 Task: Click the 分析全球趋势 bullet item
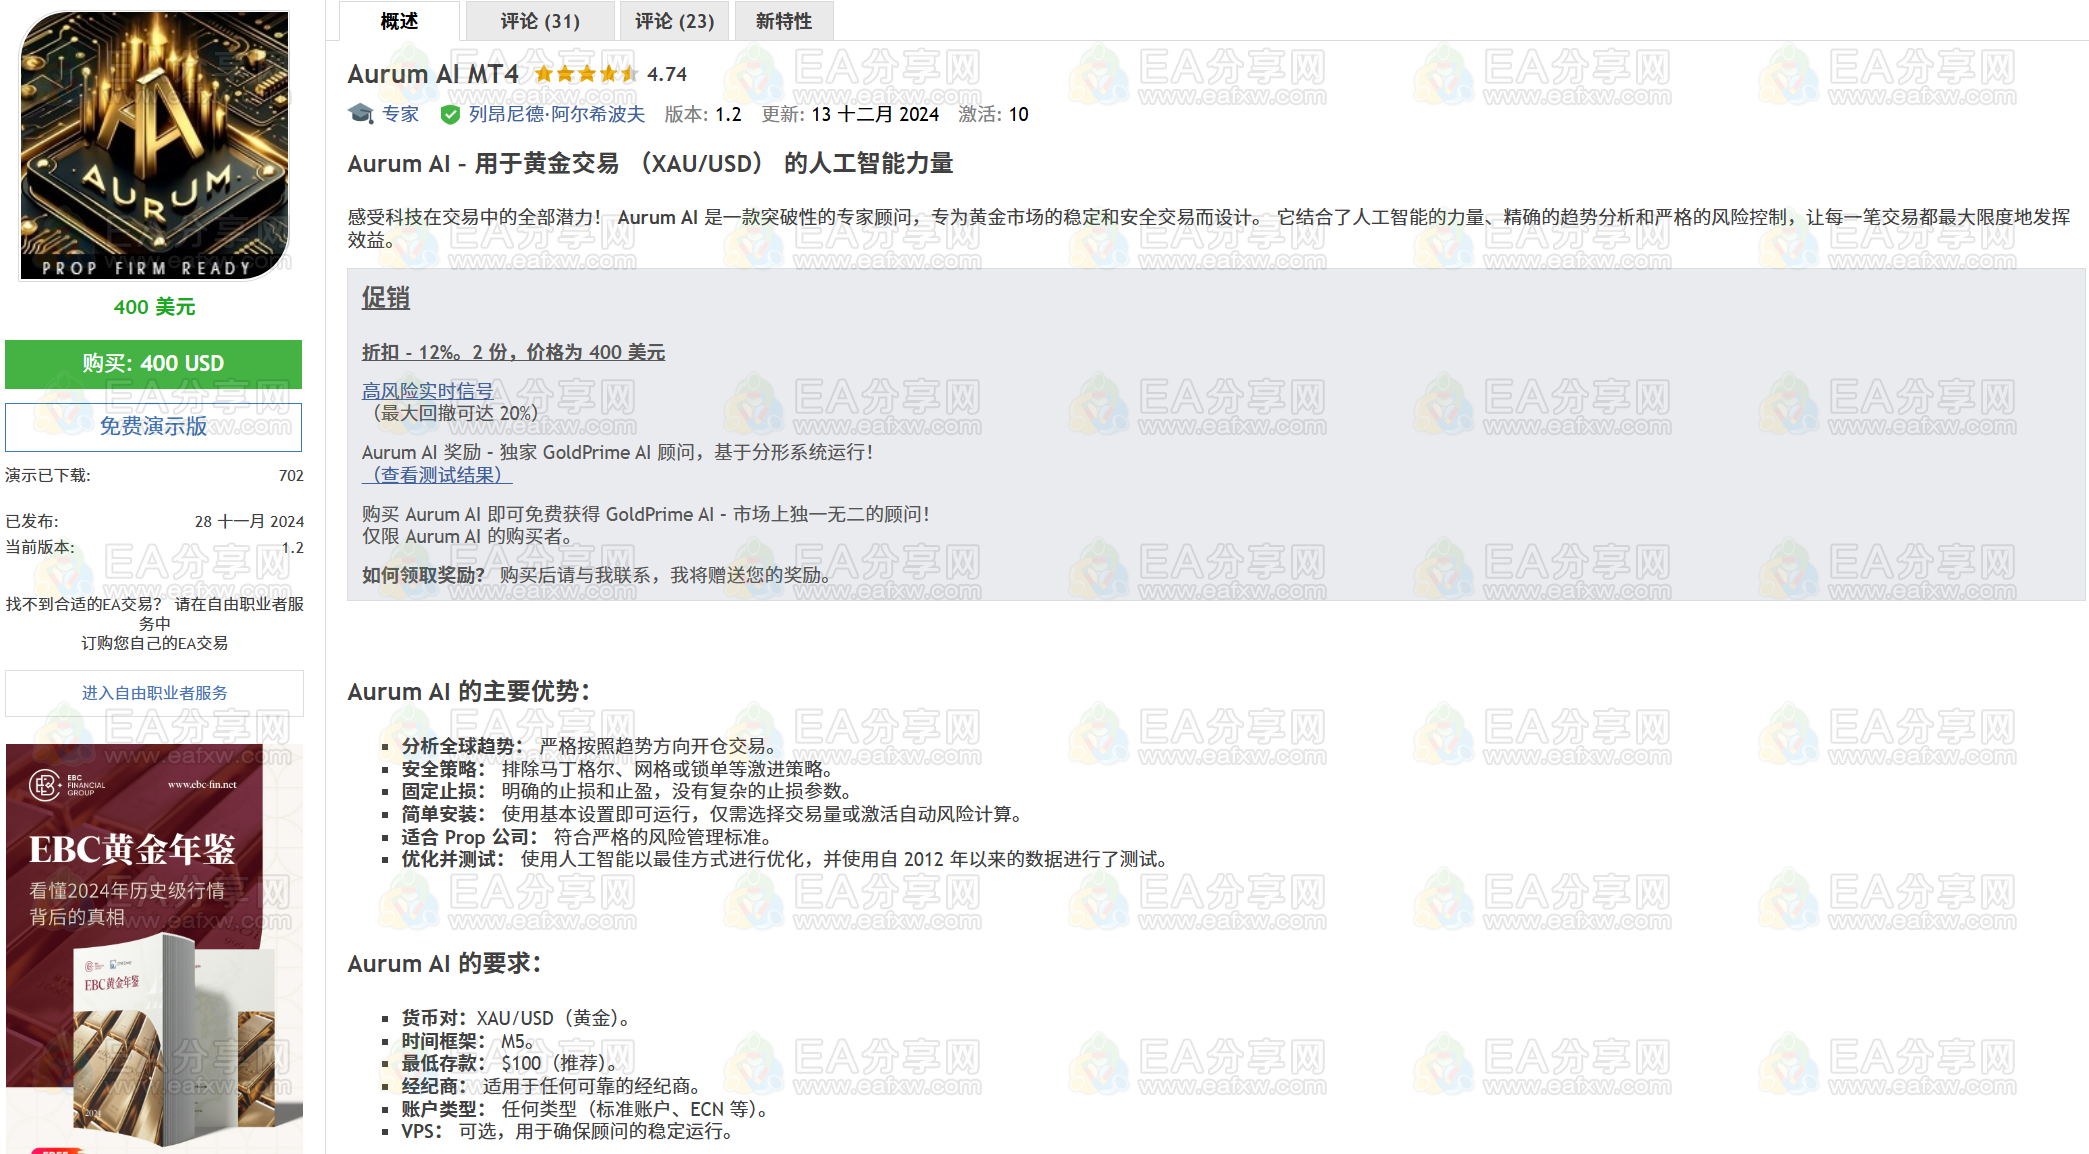tap(589, 746)
